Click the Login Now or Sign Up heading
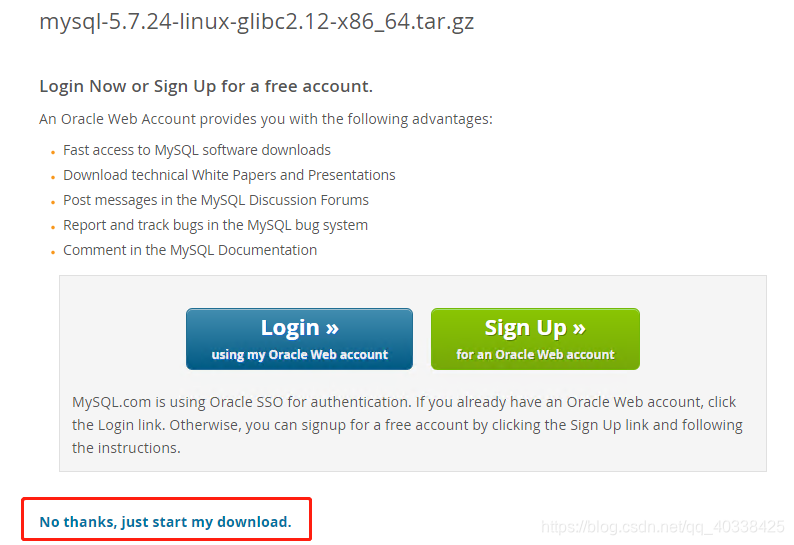 point(206,86)
